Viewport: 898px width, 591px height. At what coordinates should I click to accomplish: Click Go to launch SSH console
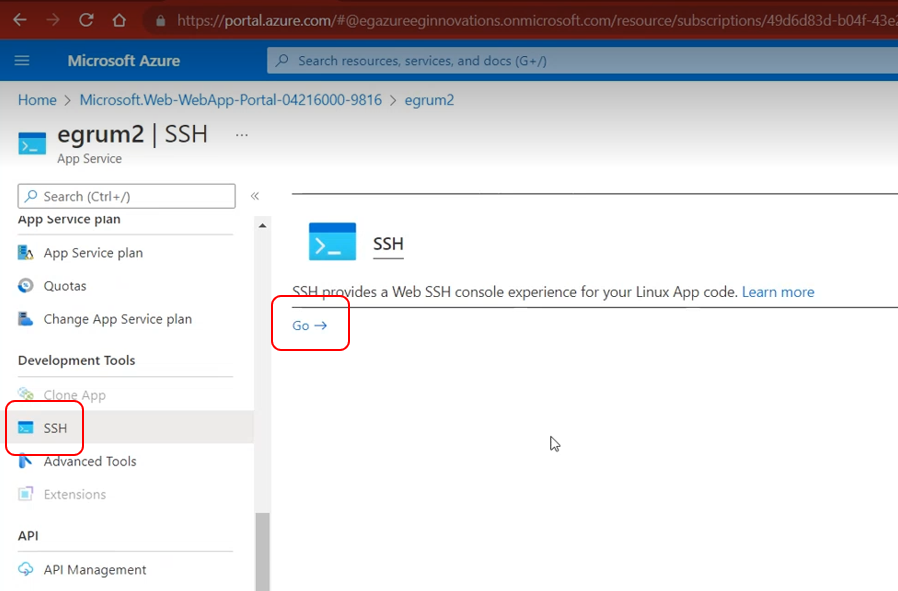pyautogui.click(x=309, y=325)
